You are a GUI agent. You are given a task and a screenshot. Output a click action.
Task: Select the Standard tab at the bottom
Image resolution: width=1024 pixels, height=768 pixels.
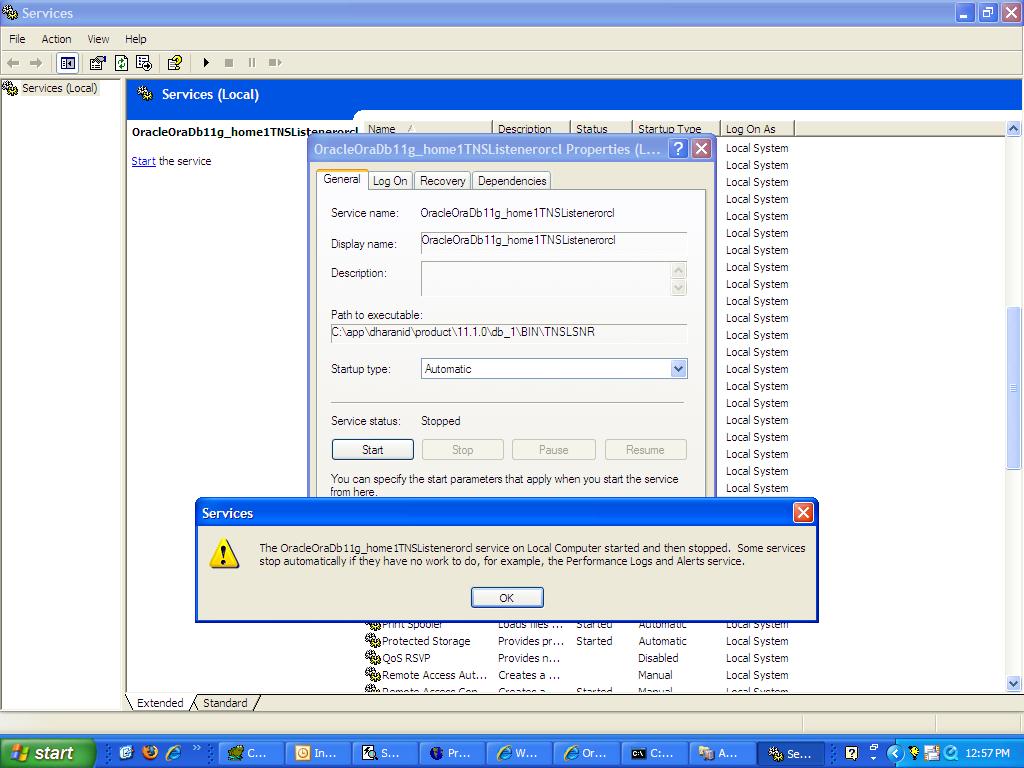click(225, 703)
